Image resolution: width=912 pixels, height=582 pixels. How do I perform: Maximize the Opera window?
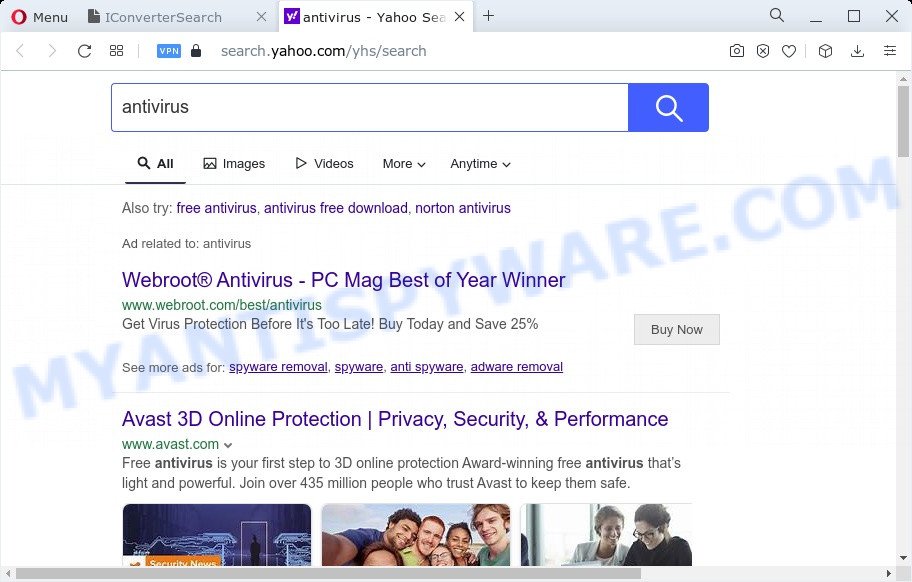click(854, 16)
